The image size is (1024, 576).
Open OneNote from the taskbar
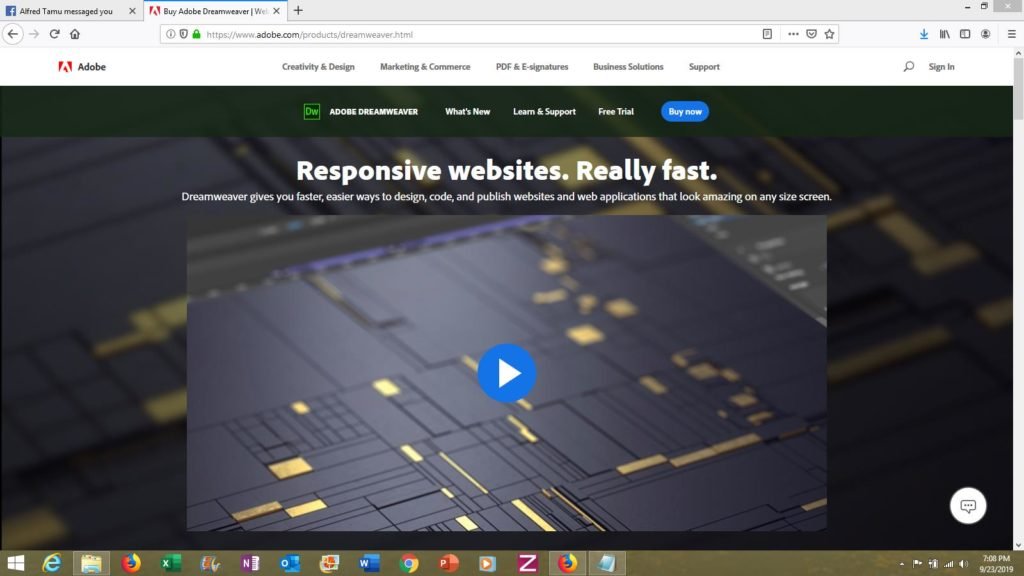[250, 563]
